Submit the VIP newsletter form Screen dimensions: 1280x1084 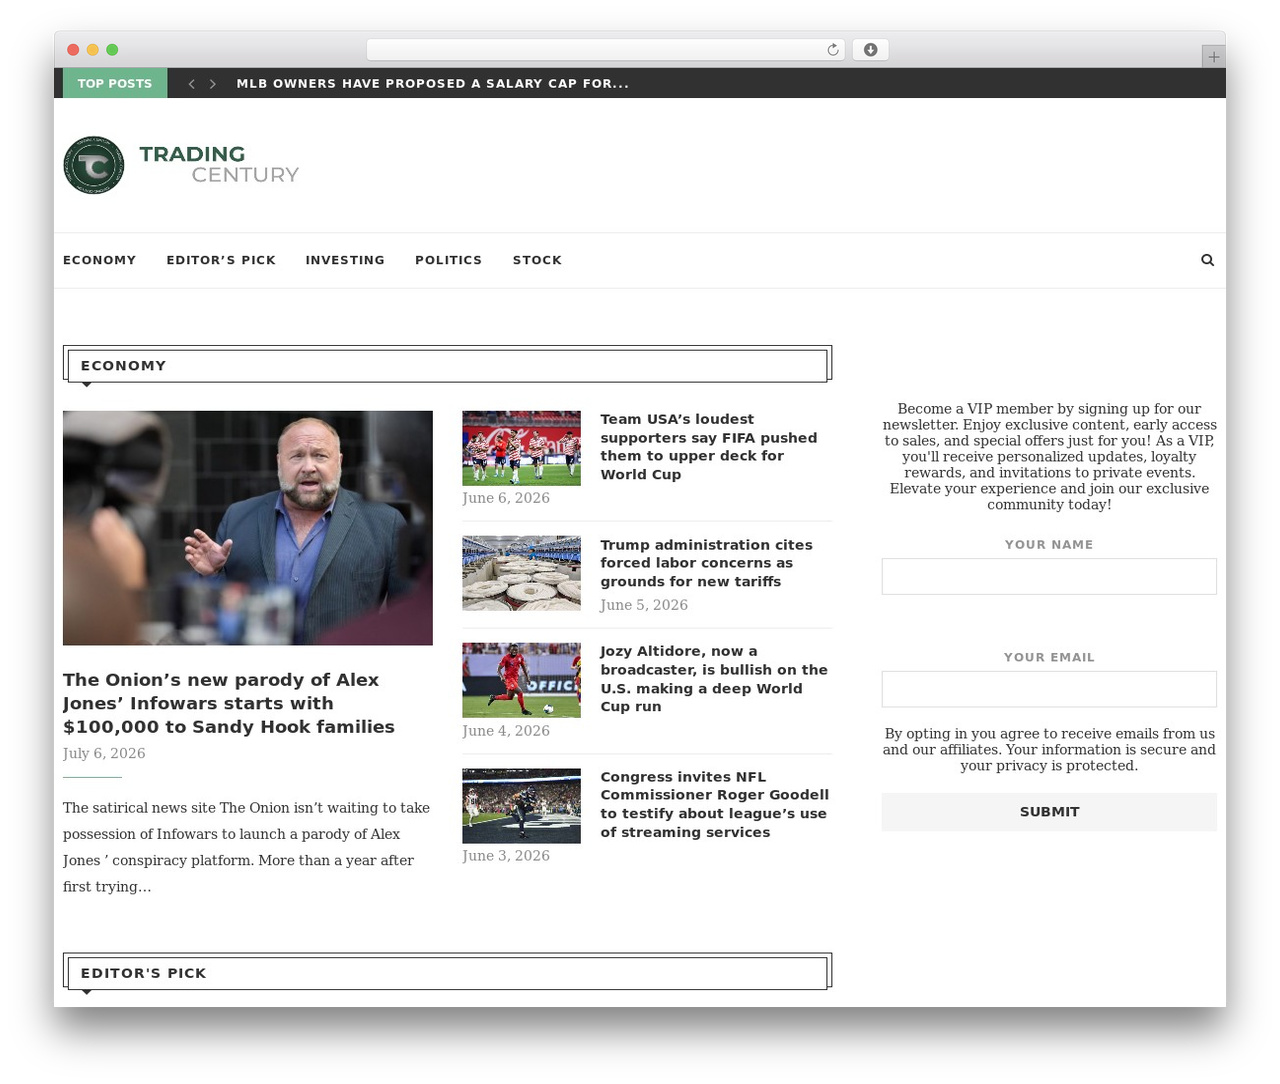1049,812
